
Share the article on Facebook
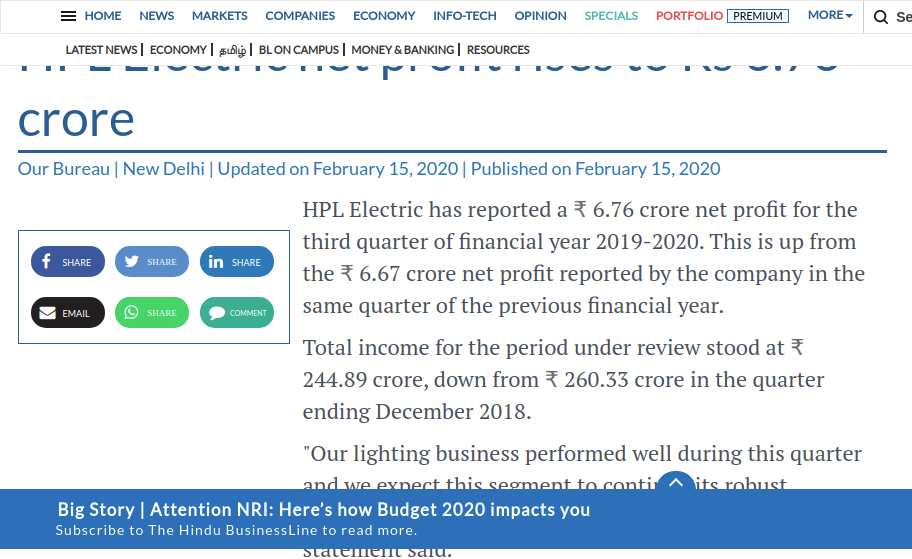click(x=68, y=262)
